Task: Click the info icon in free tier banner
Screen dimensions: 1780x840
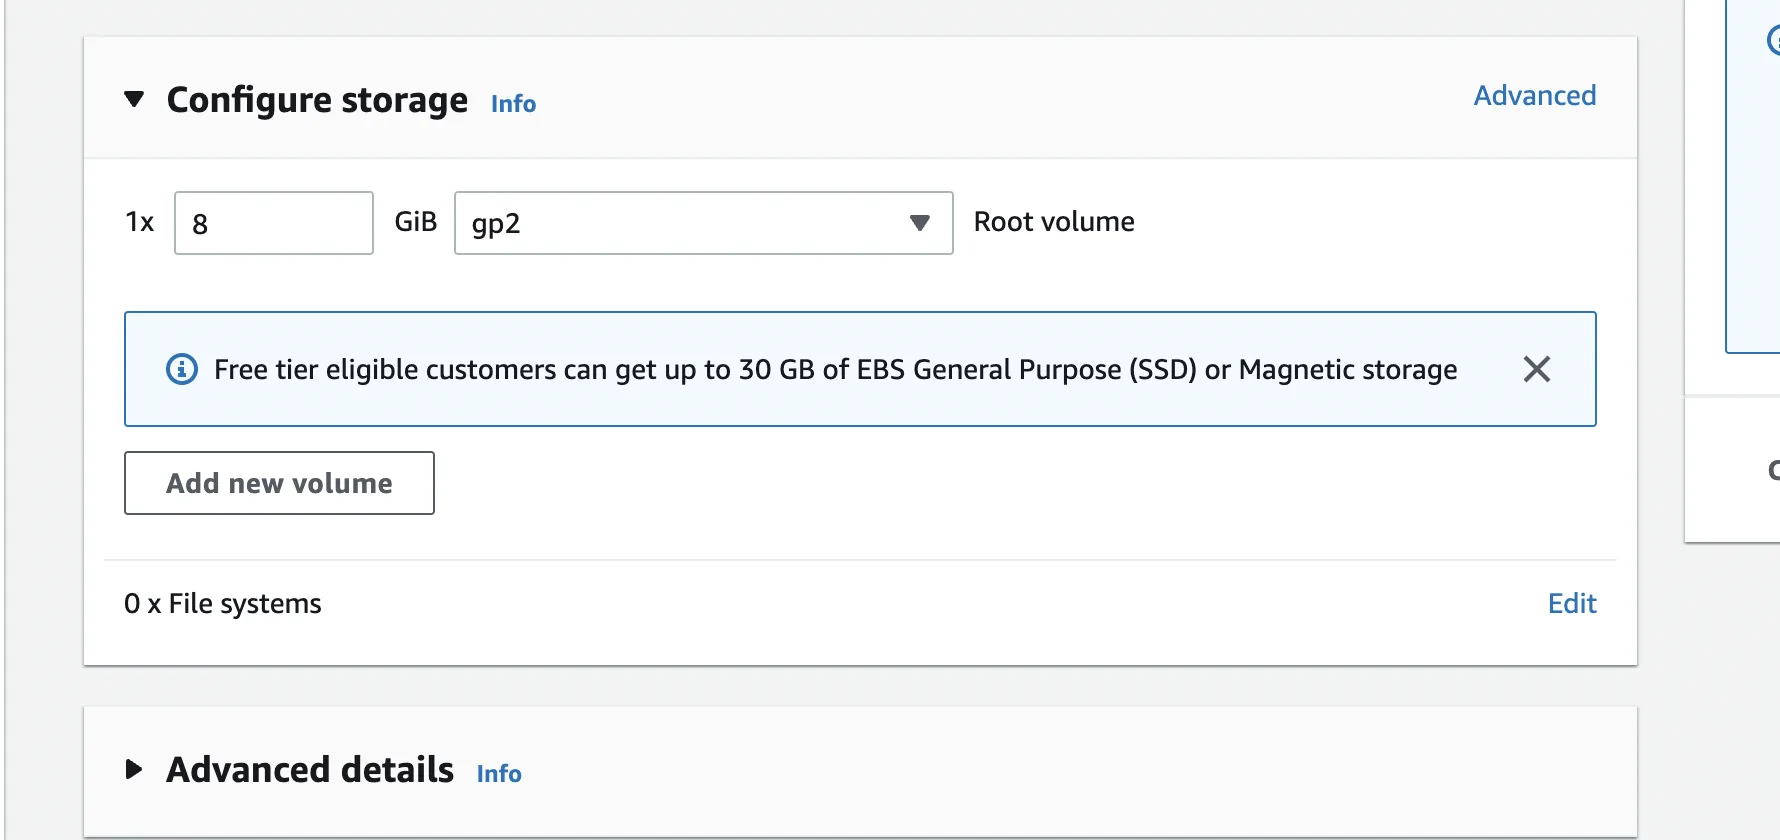Action: click(182, 369)
